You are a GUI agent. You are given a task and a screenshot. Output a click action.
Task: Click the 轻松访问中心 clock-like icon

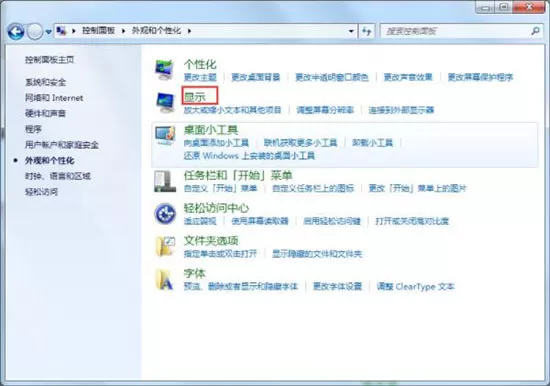click(165, 213)
